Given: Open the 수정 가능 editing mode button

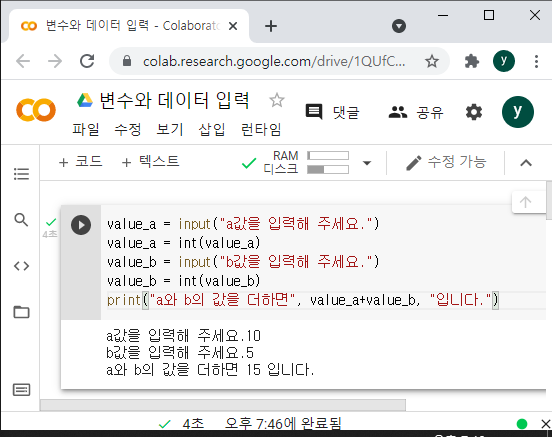Looking at the screenshot, I should (446, 163).
